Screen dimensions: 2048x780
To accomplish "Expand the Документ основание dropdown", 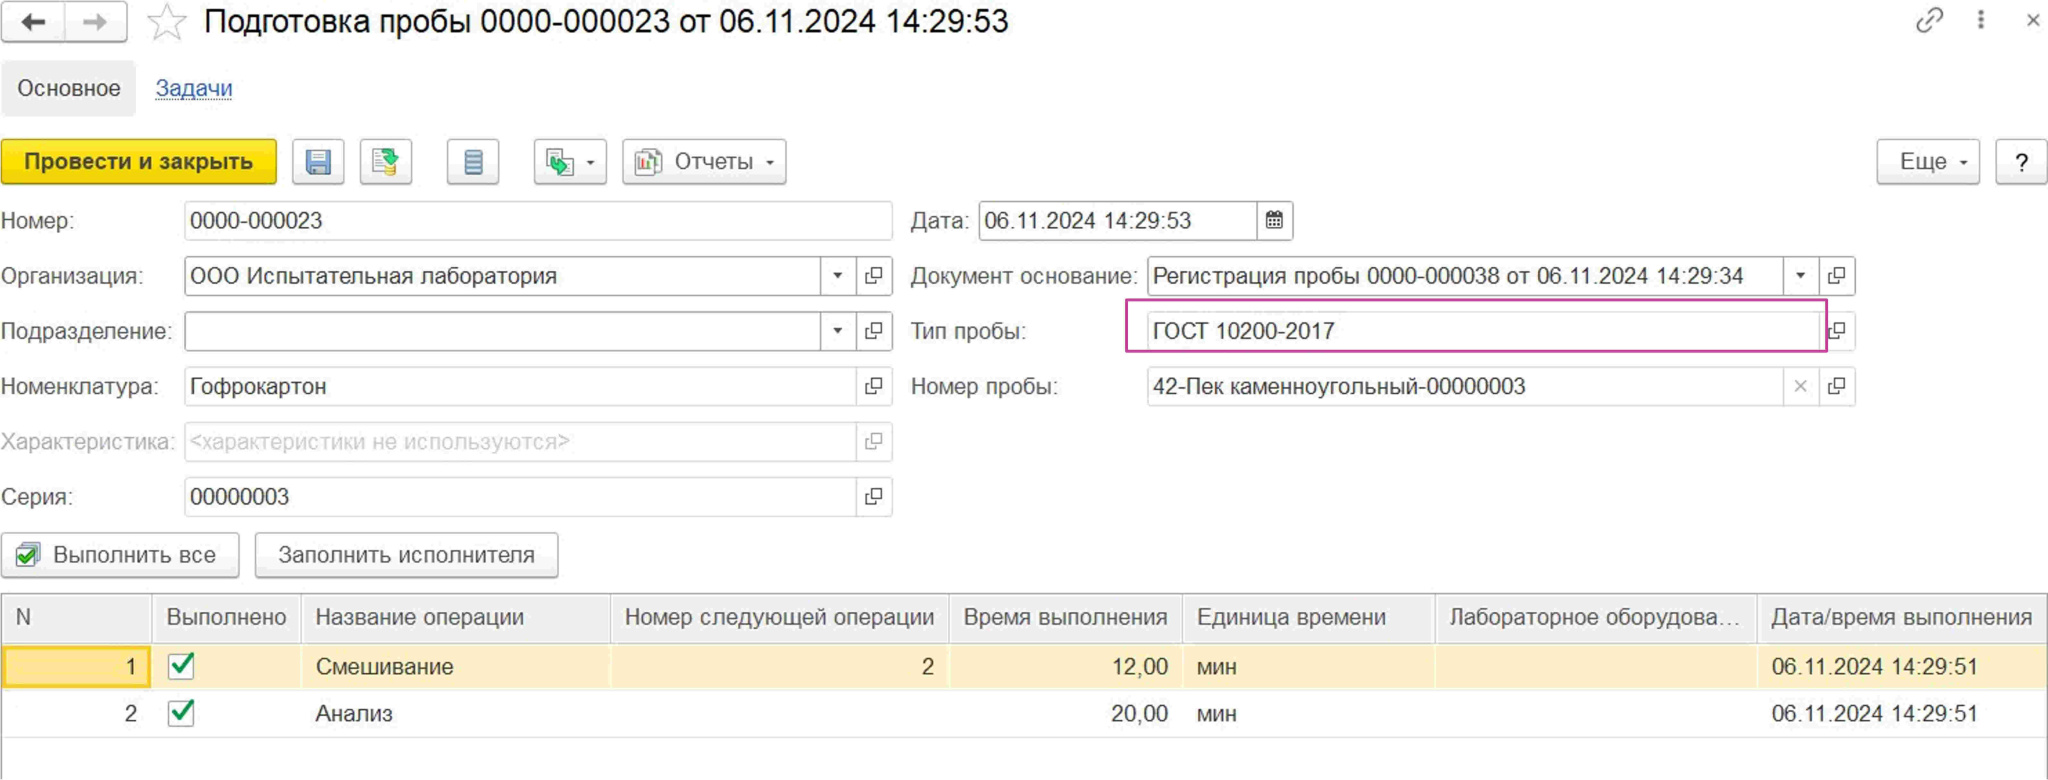I will 1800,276.
